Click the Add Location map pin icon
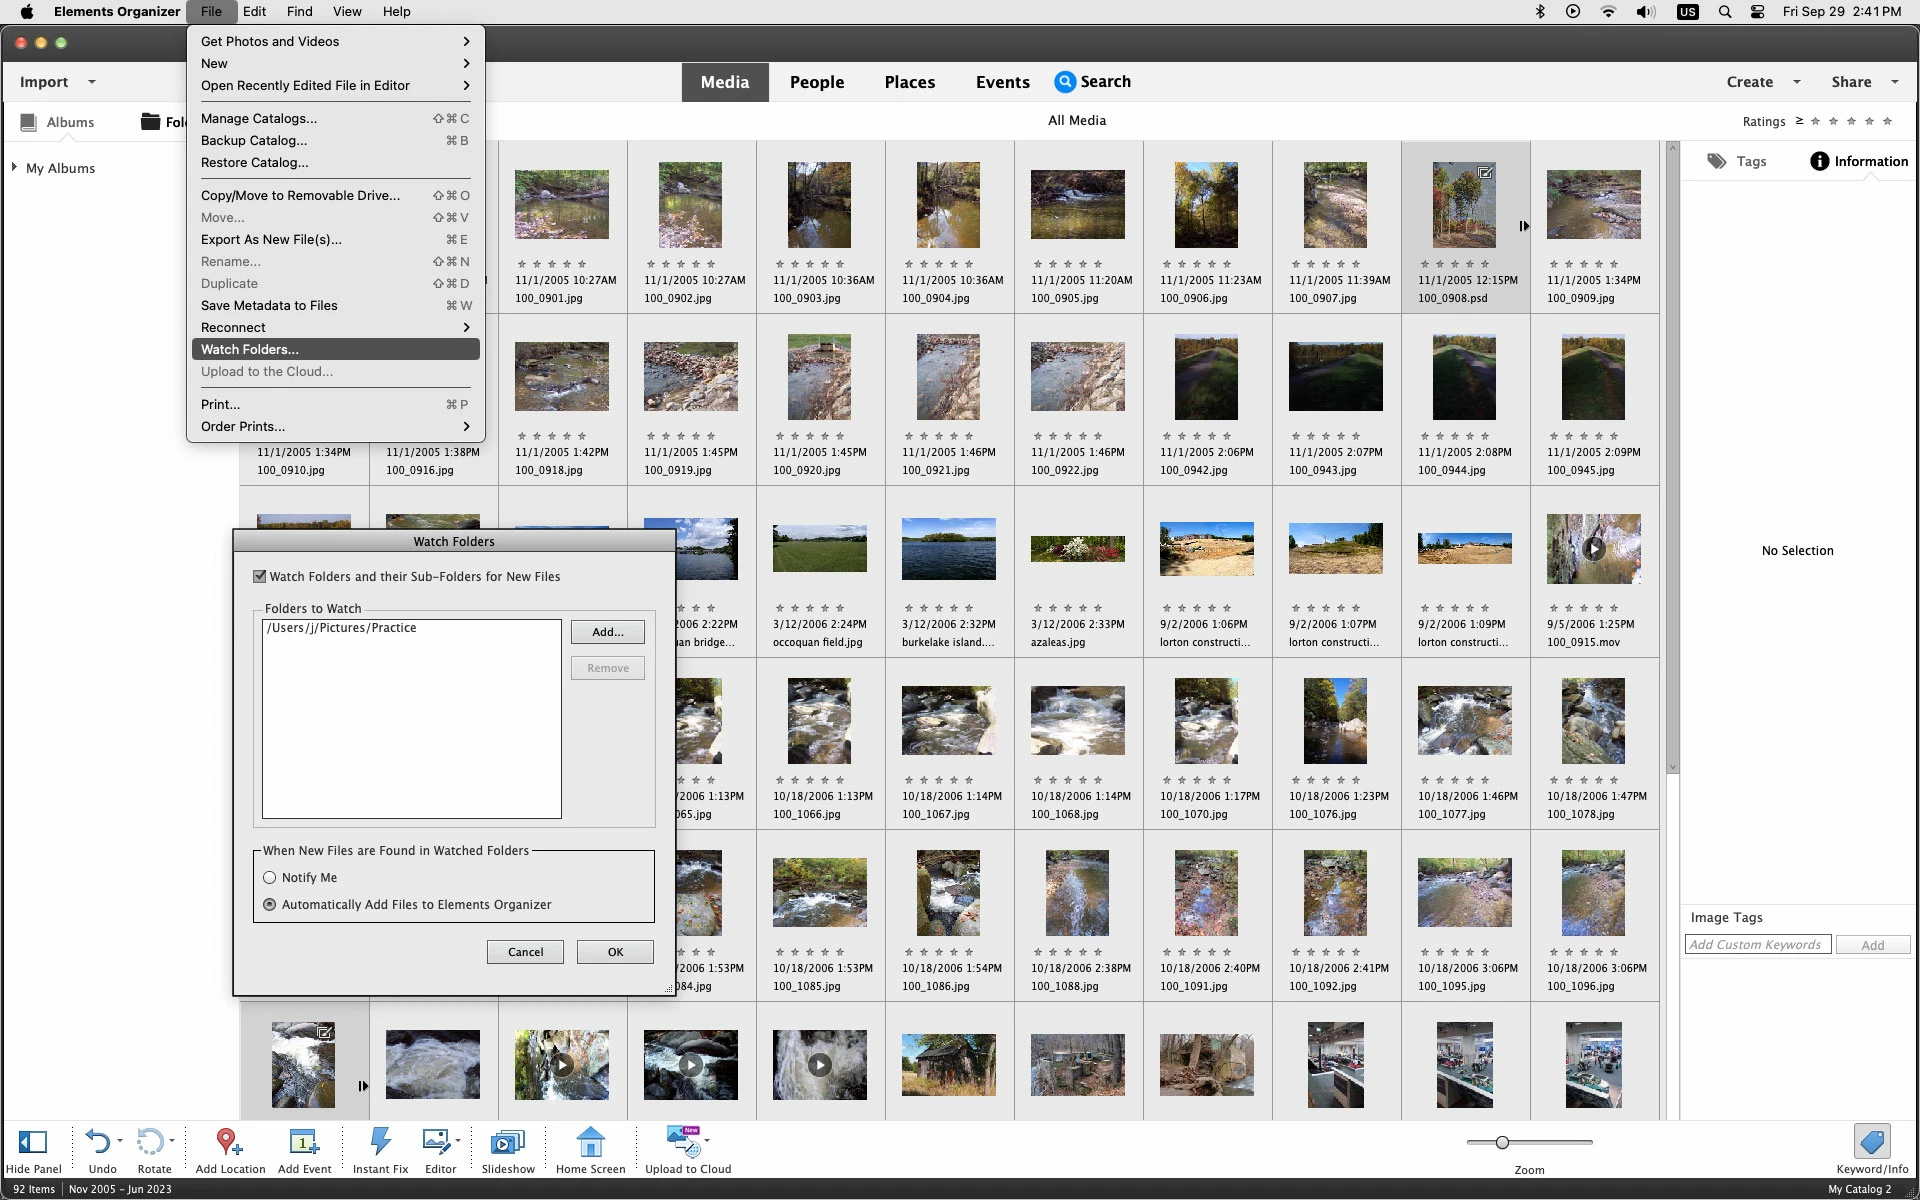The image size is (1920, 1200). (228, 1142)
